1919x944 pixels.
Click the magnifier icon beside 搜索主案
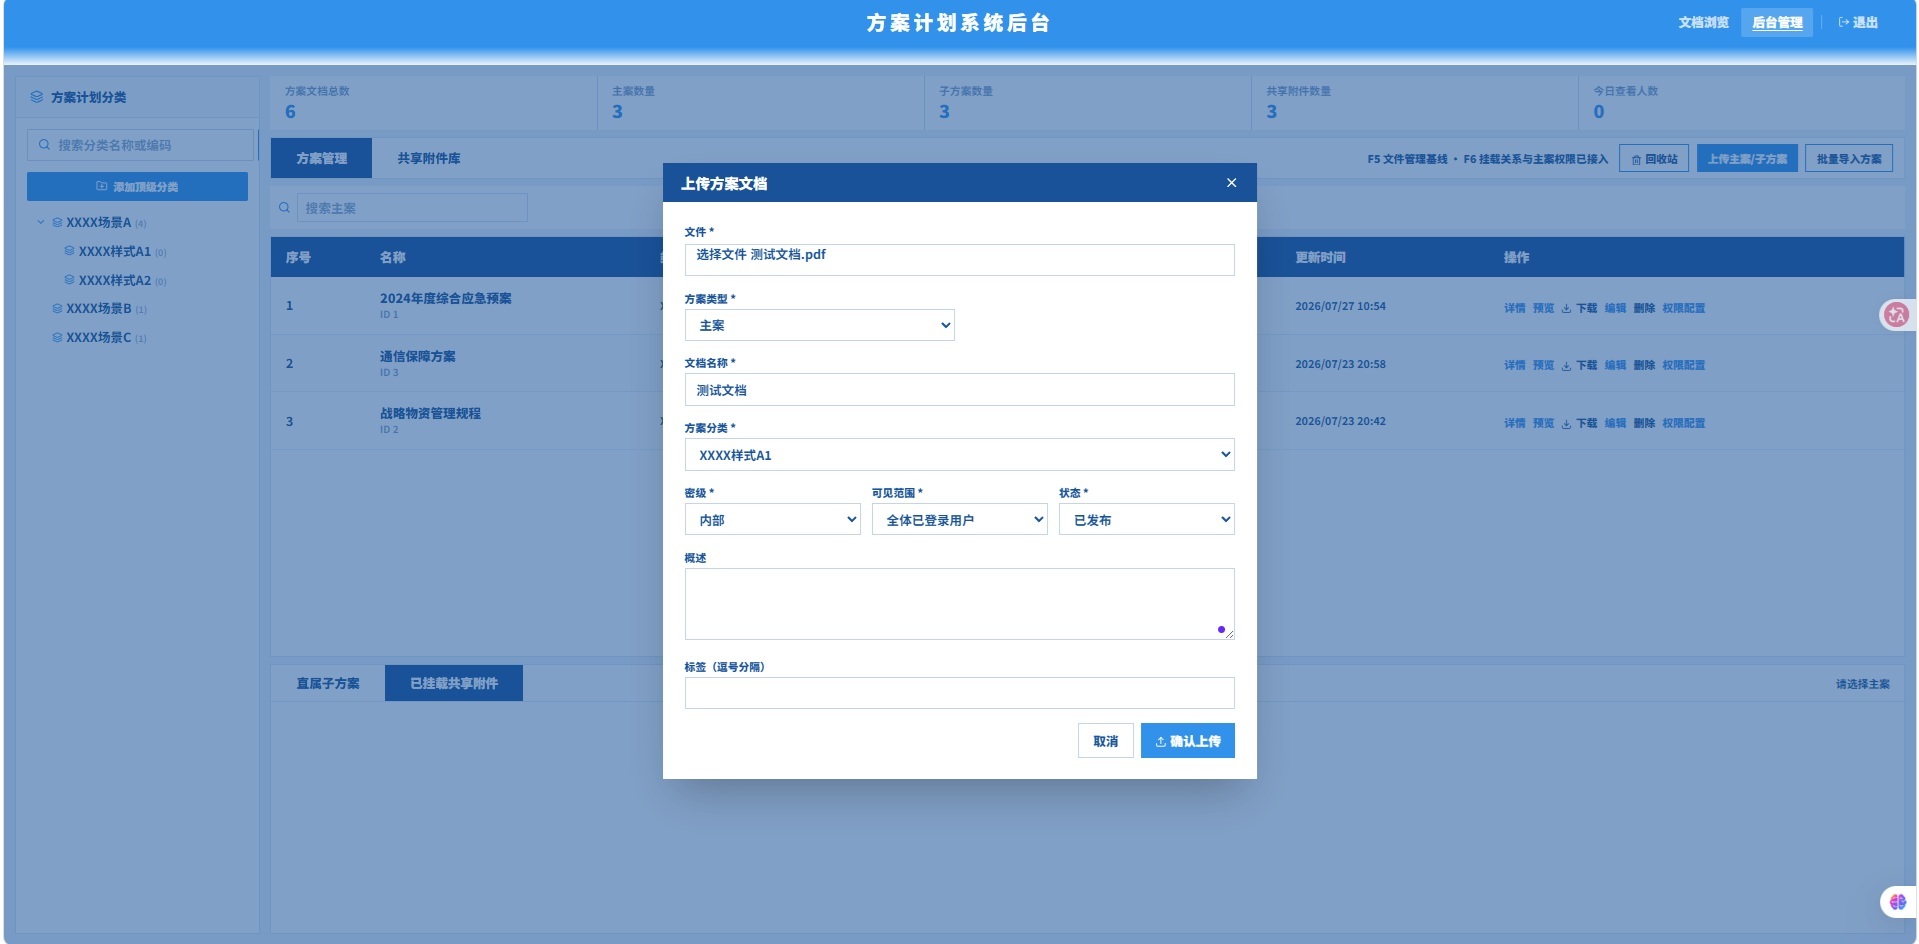[284, 208]
